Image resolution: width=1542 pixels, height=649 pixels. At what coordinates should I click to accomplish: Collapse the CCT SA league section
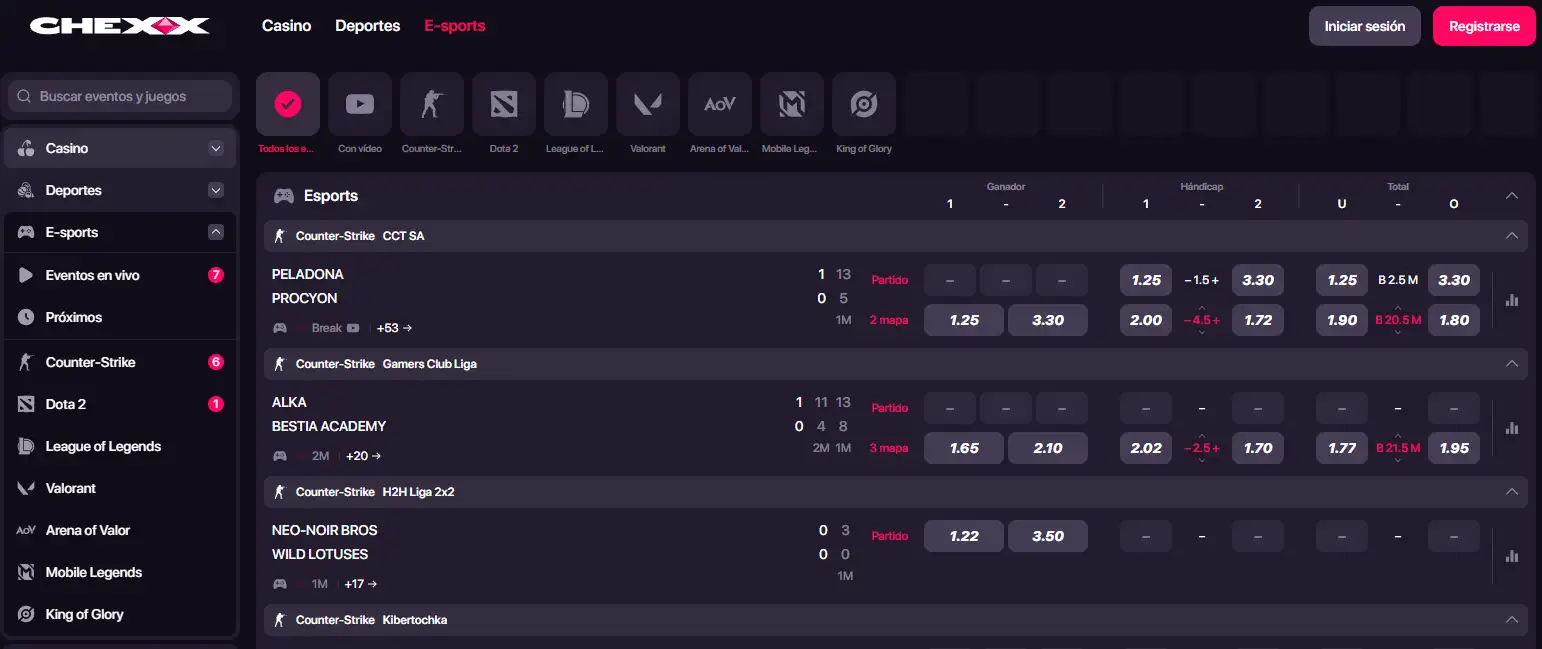[1512, 236]
